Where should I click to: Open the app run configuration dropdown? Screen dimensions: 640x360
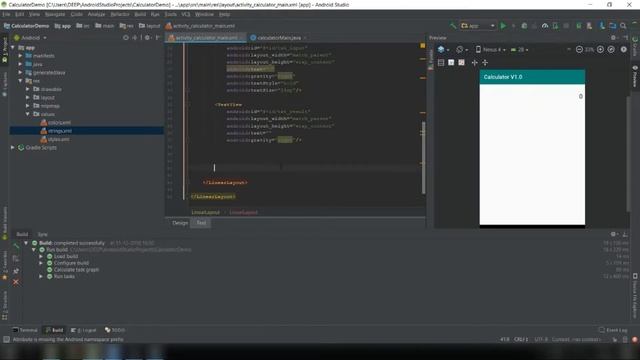click(x=478, y=26)
